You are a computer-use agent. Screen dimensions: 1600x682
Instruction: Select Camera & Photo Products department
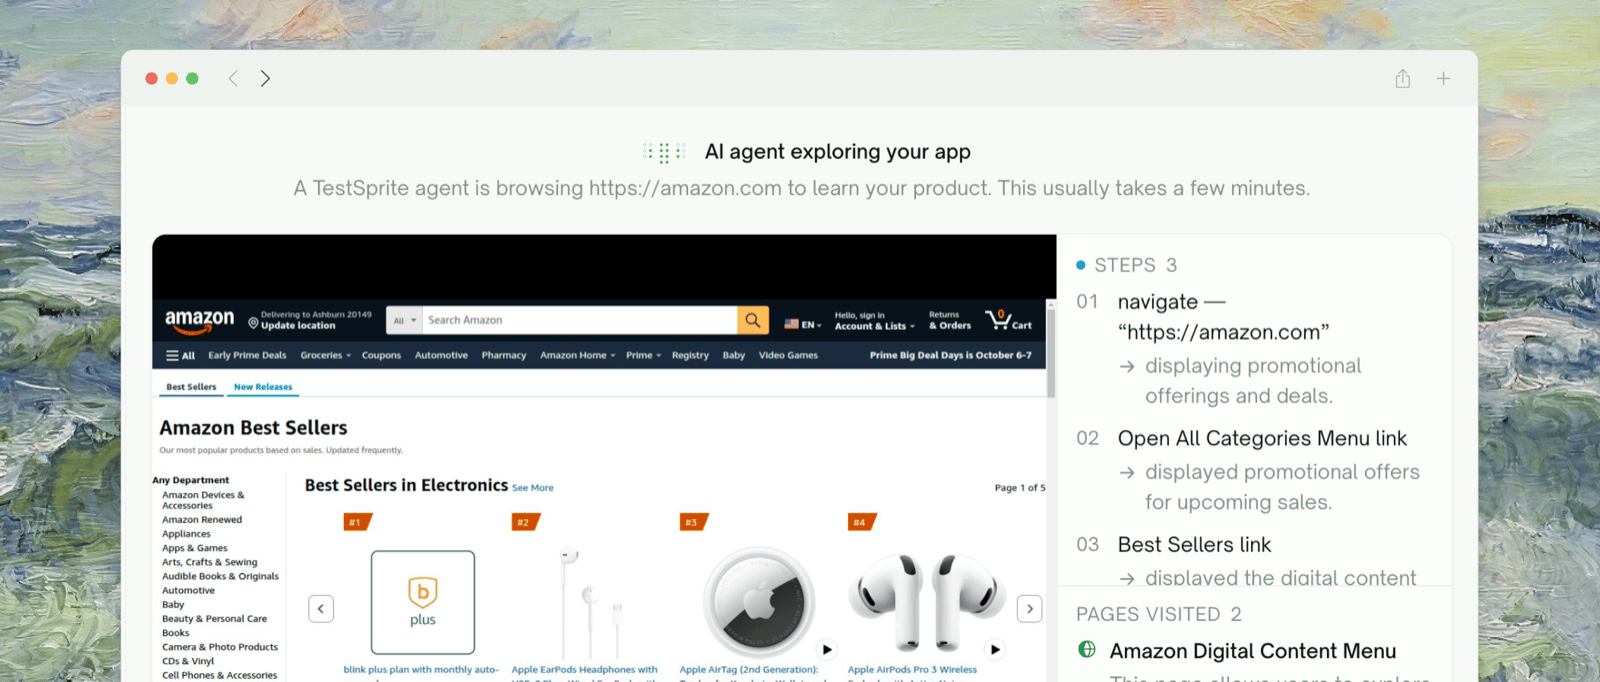click(x=220, y=647)
